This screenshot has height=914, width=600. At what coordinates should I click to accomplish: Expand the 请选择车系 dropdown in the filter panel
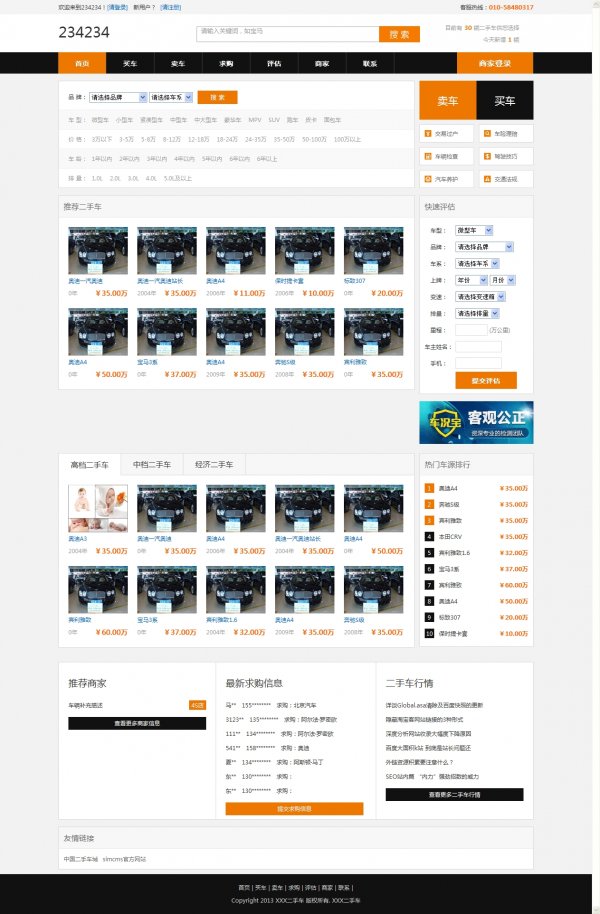click(x=171, y=97)
